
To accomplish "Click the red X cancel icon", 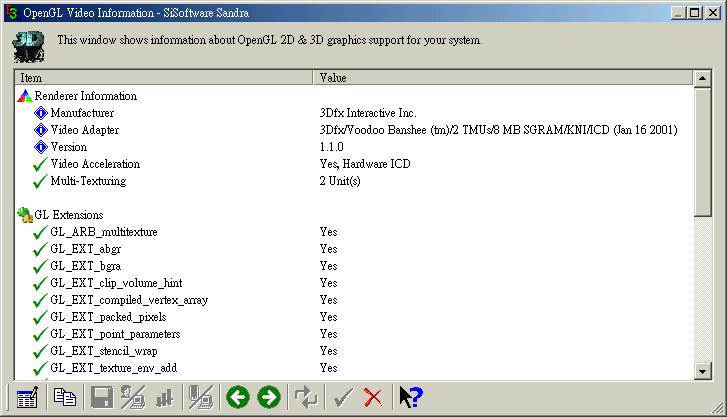I will coord(373,398).
